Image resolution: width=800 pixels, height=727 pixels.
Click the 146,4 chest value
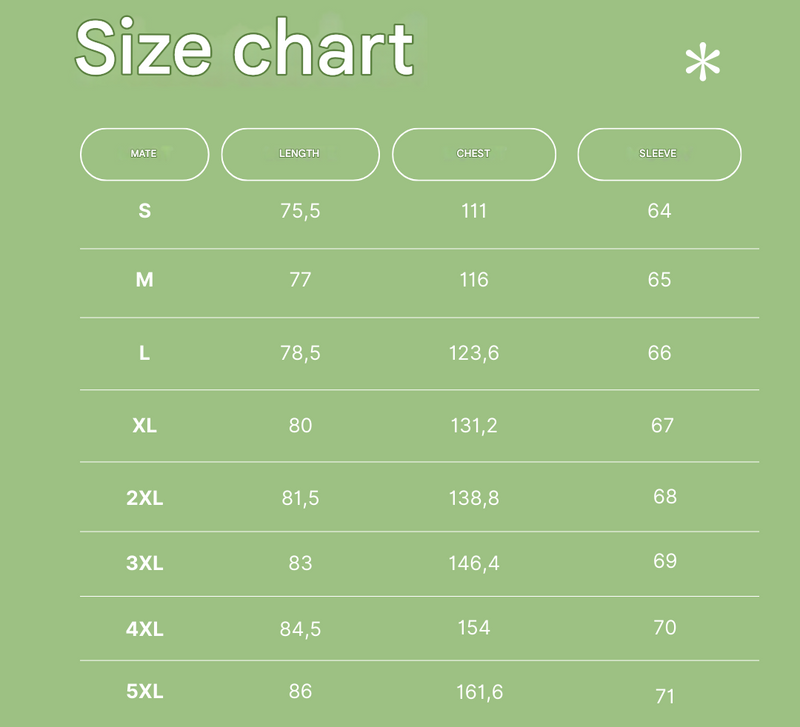(474, 563)
